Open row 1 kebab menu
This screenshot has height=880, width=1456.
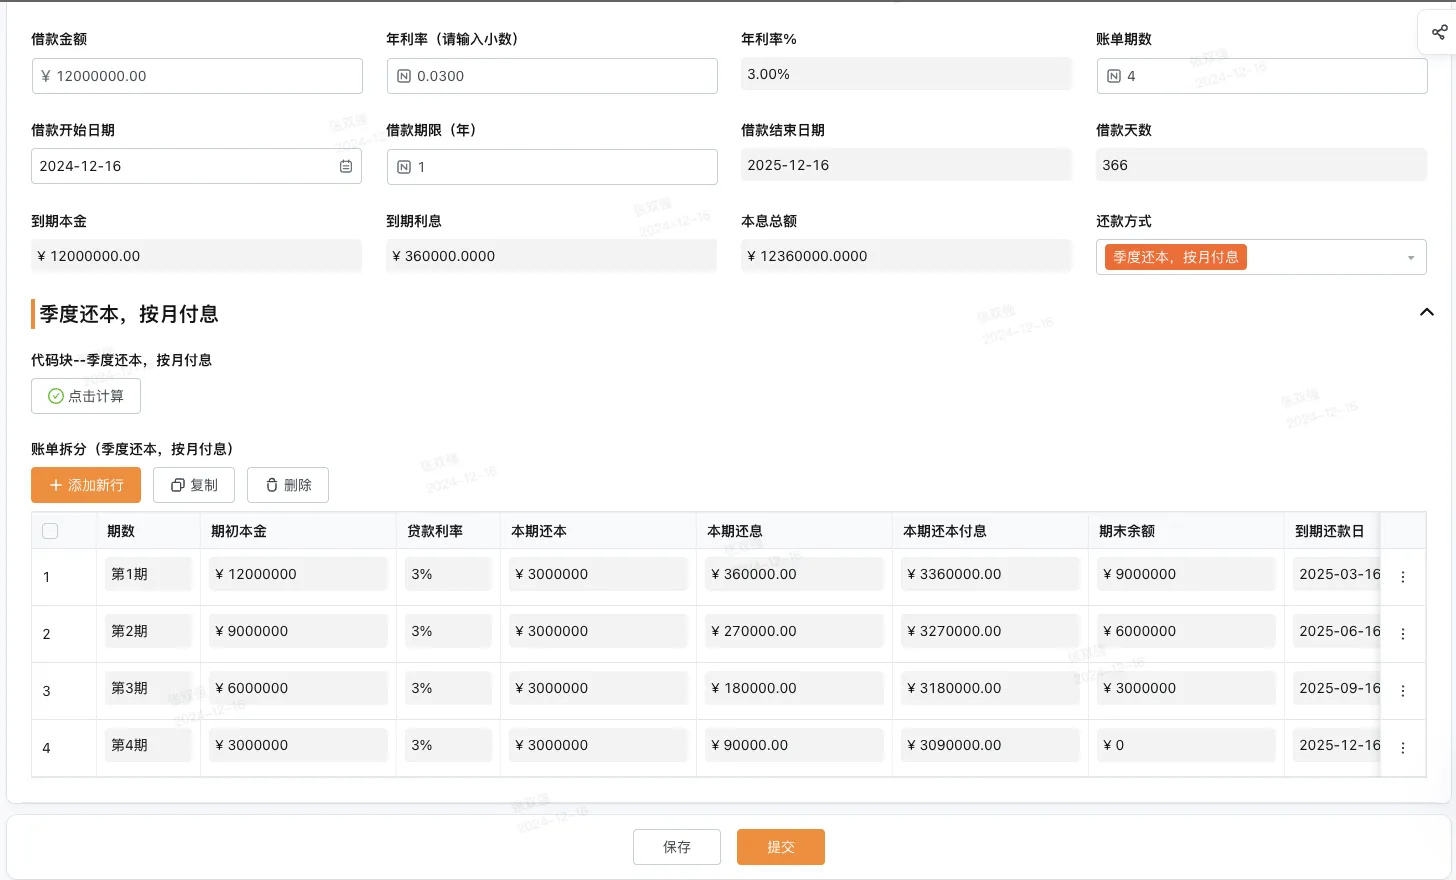point(1402,577)
